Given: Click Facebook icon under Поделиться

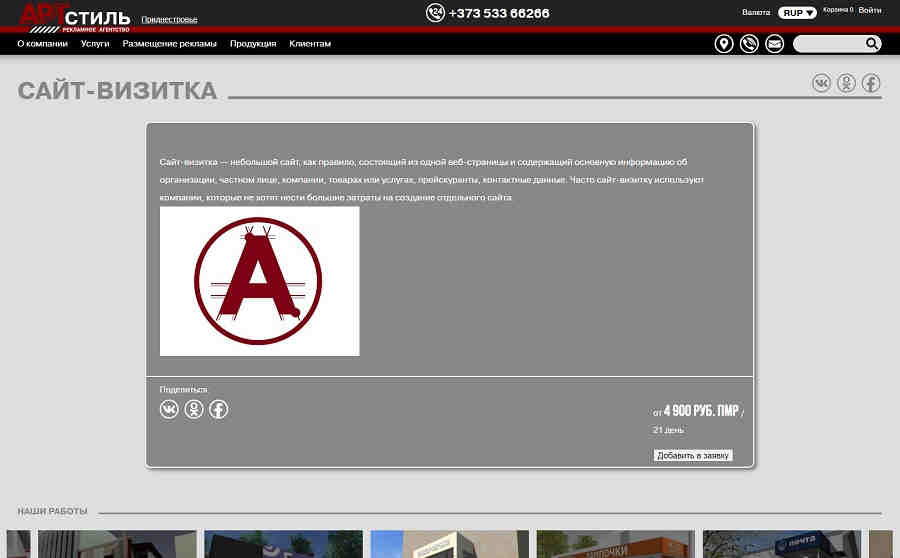Looking at the screenshot, I should pos(218,409).
